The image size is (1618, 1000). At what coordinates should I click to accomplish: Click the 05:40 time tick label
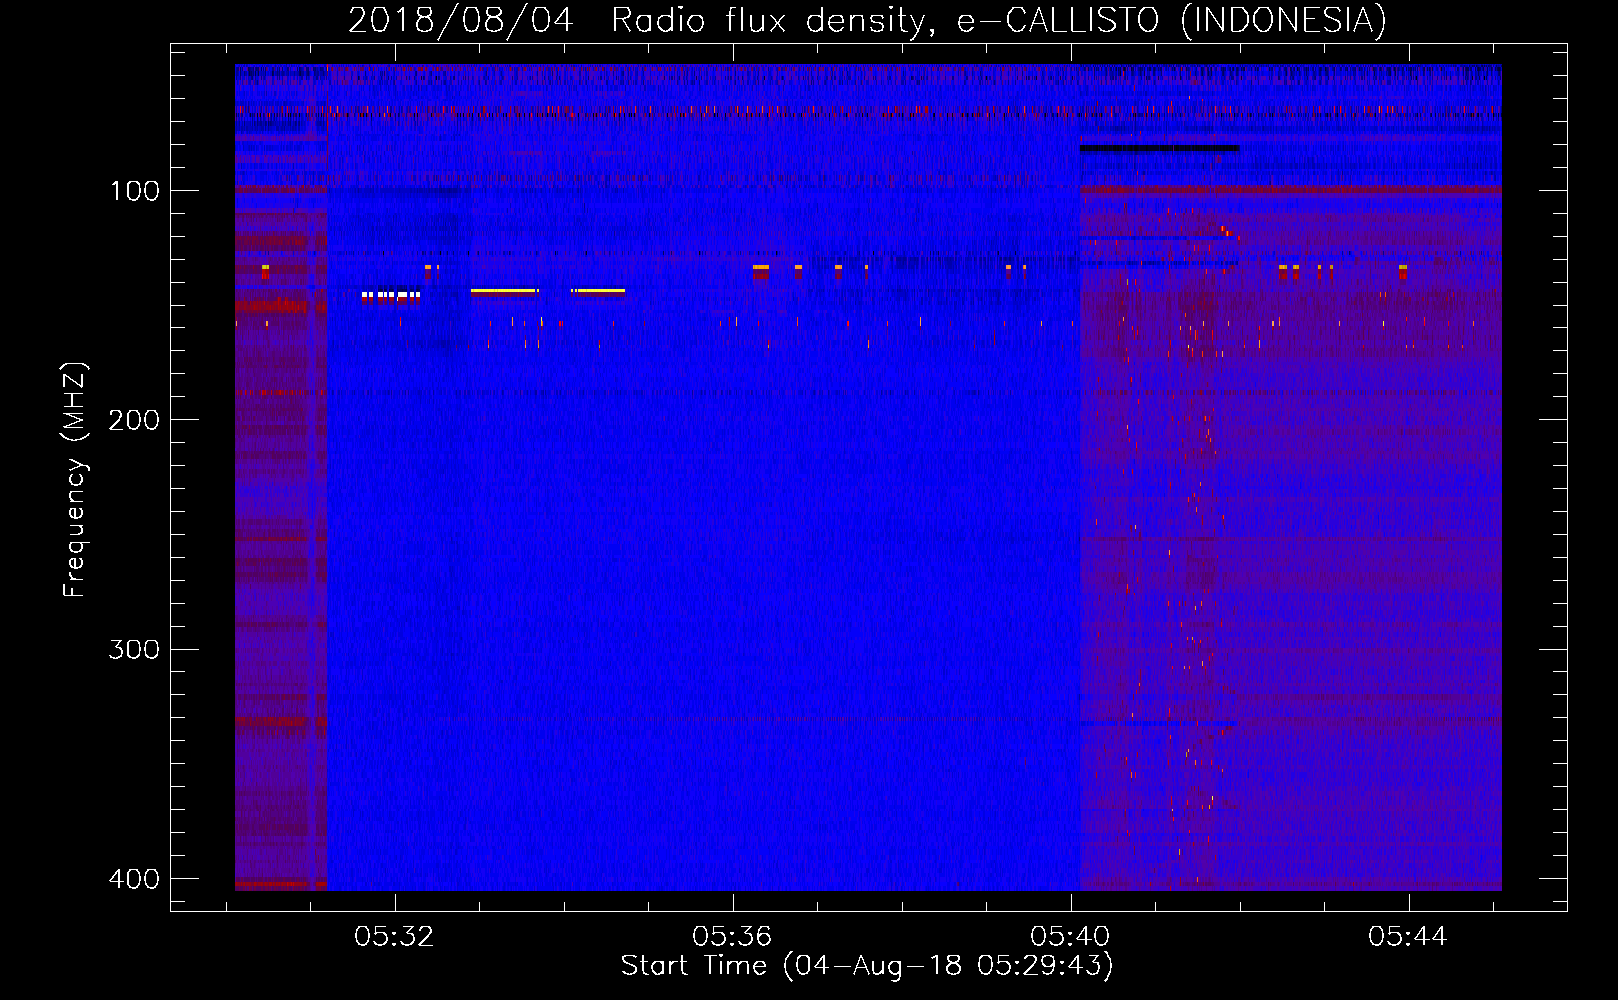pyautogui.click(x=1071, y=937)
